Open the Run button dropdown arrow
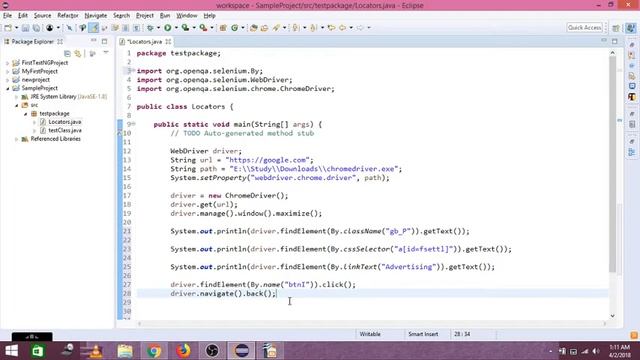The width and height of the screenshot is (640, 360). click(x=176, y=28)
